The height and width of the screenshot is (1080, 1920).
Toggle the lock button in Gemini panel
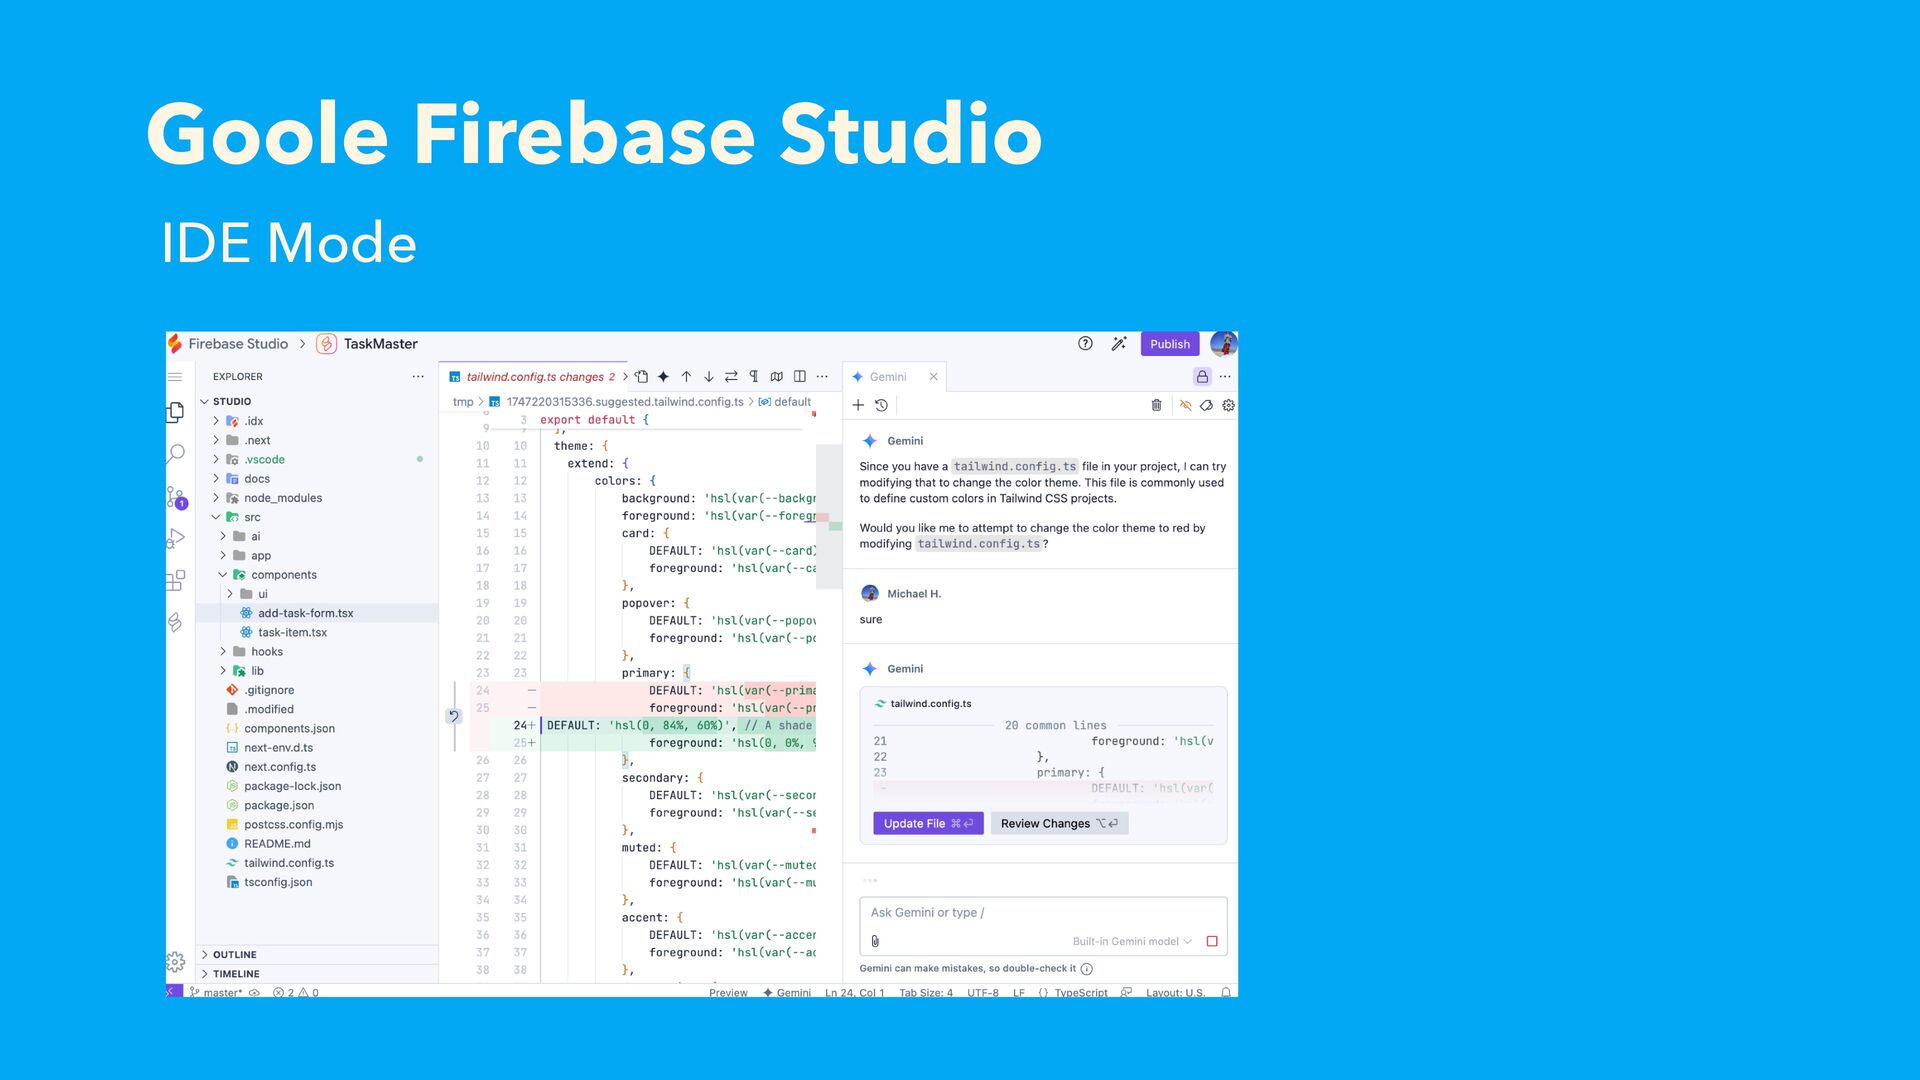[1202, 377]
